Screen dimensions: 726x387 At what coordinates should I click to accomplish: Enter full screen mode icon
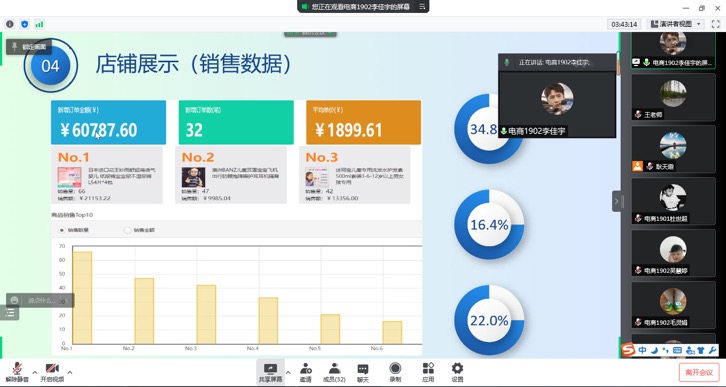(x=715, y=24)
